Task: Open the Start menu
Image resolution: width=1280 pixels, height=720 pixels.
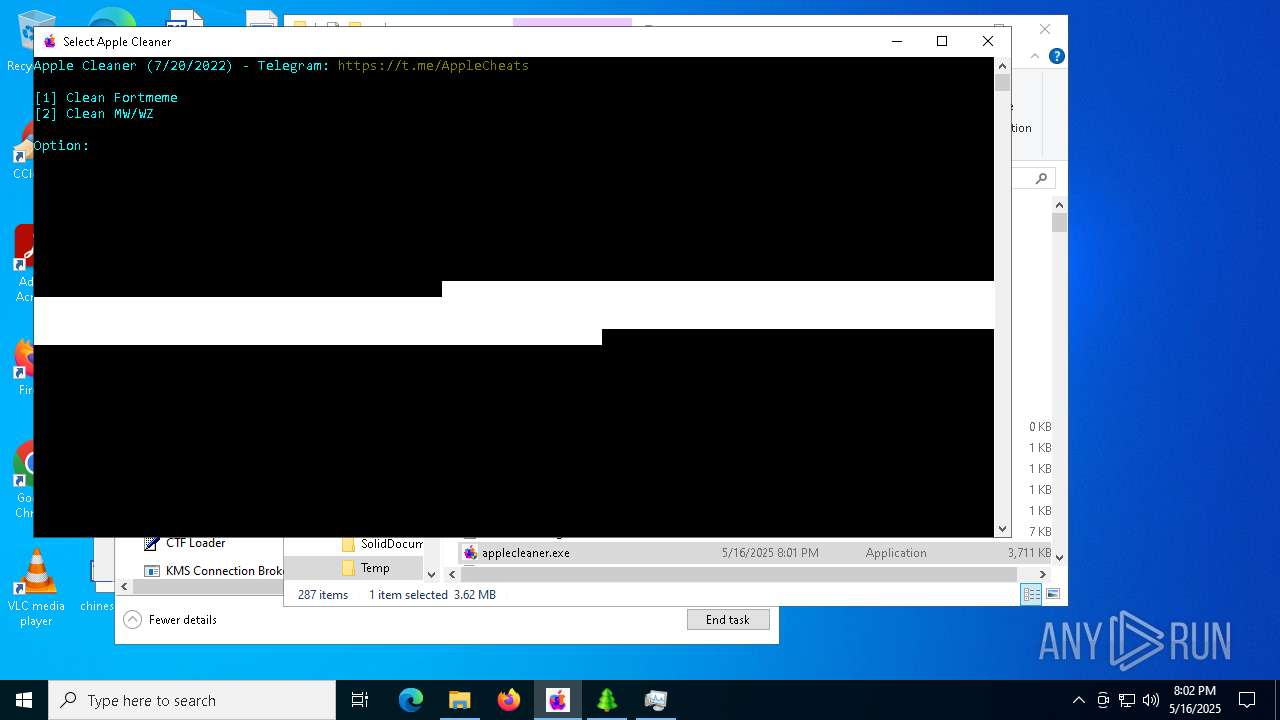Action: 24,700
